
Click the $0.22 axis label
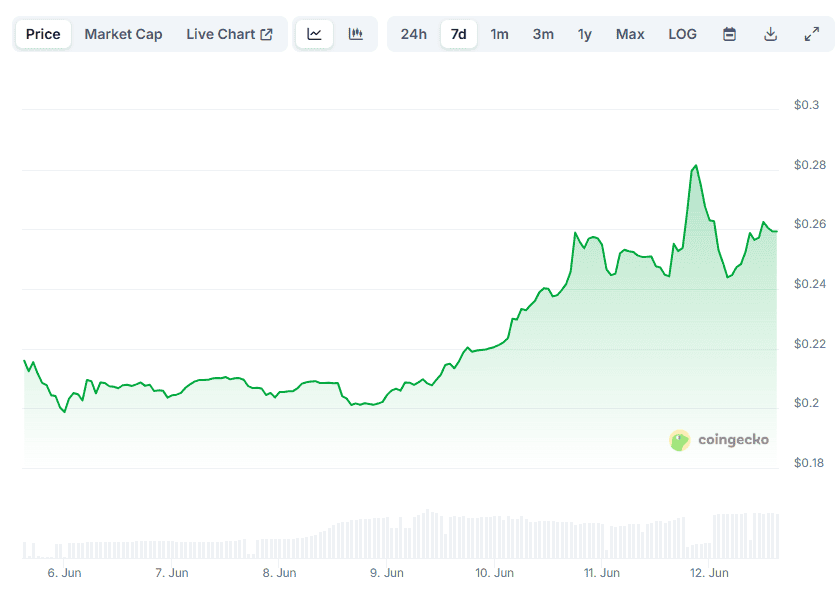point(809,344)
